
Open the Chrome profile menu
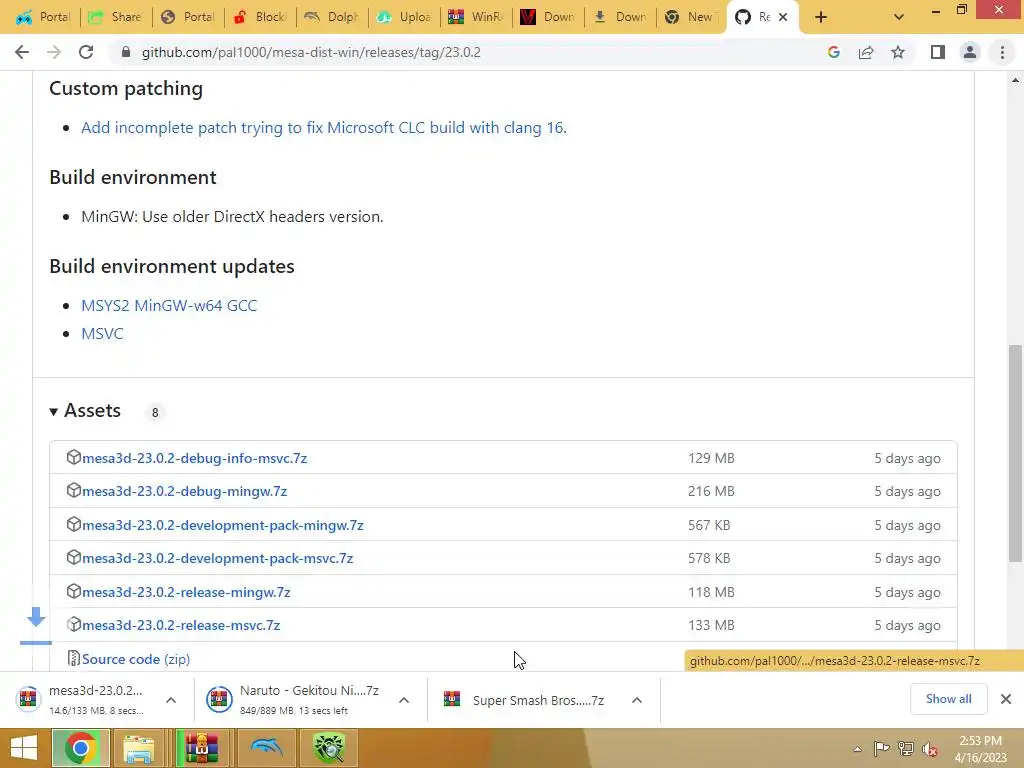970,52
